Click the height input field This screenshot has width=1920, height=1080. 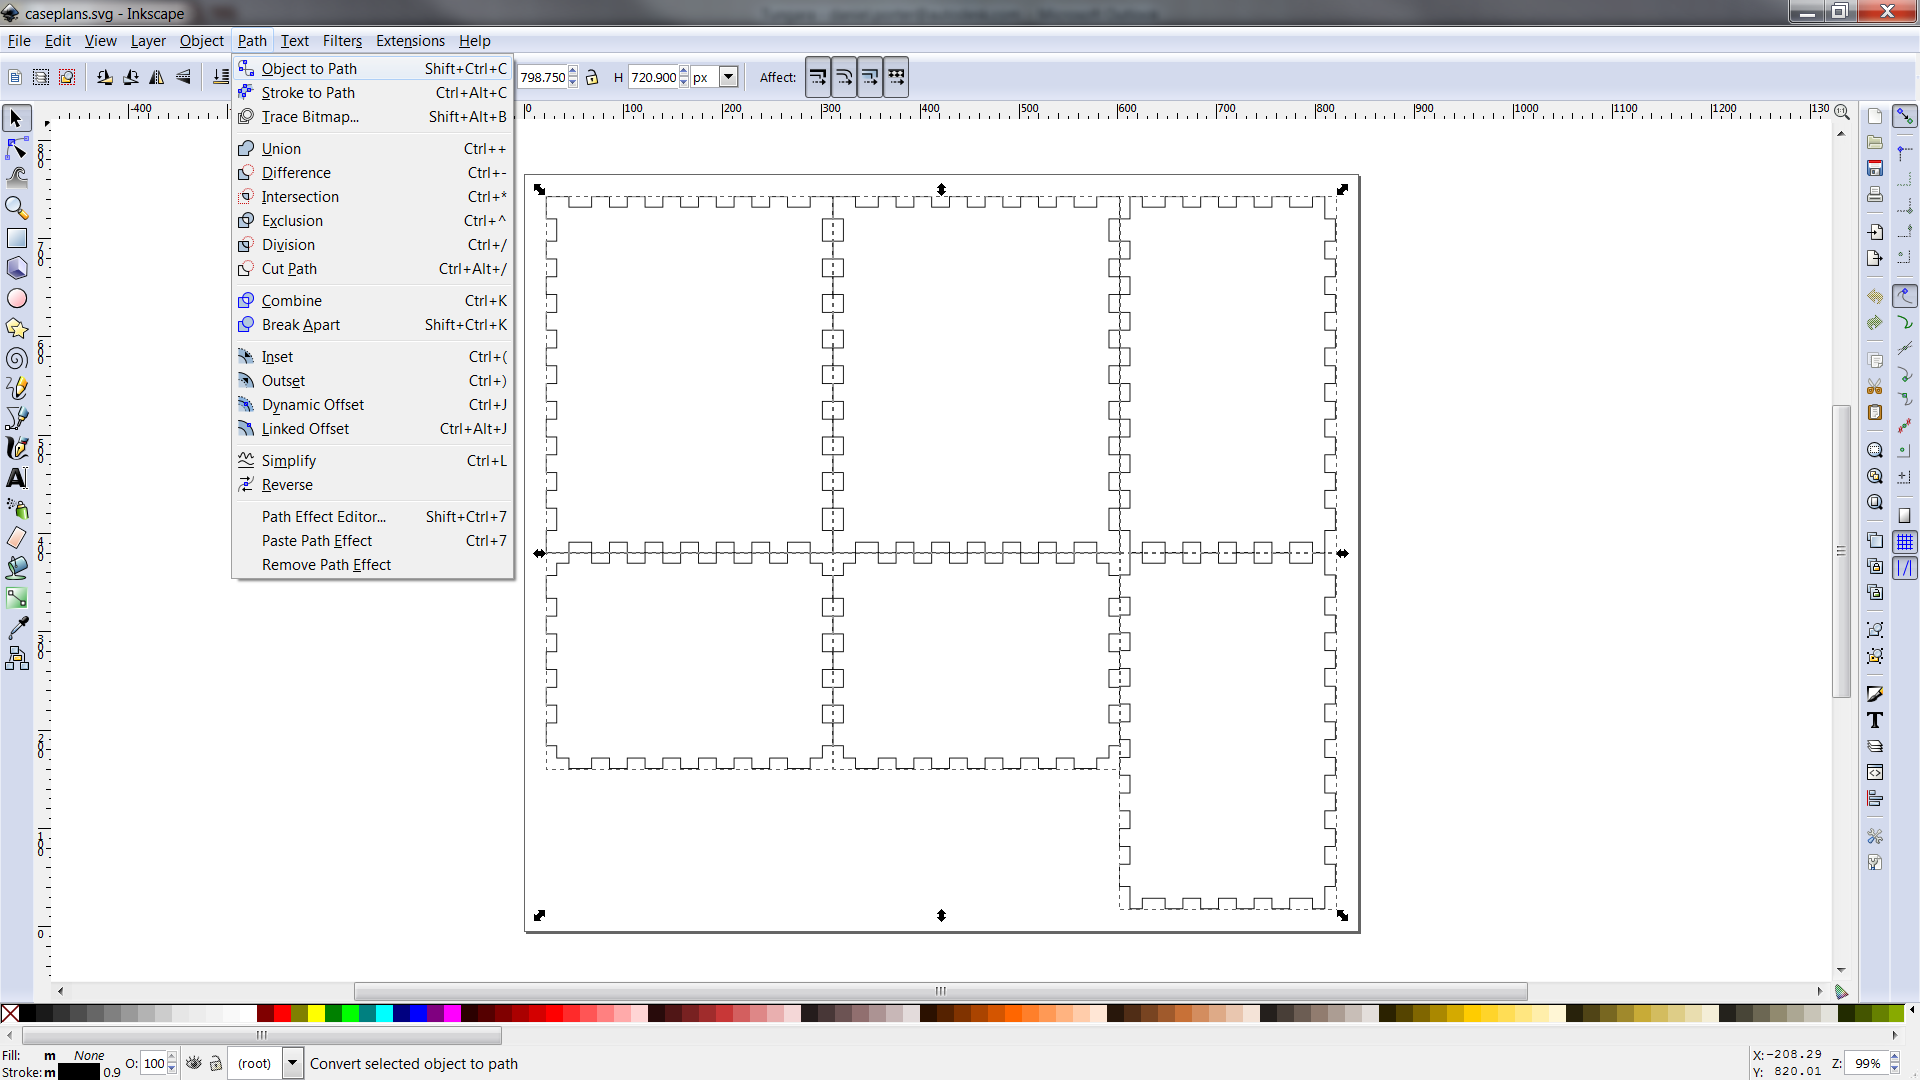click(653, 77)
